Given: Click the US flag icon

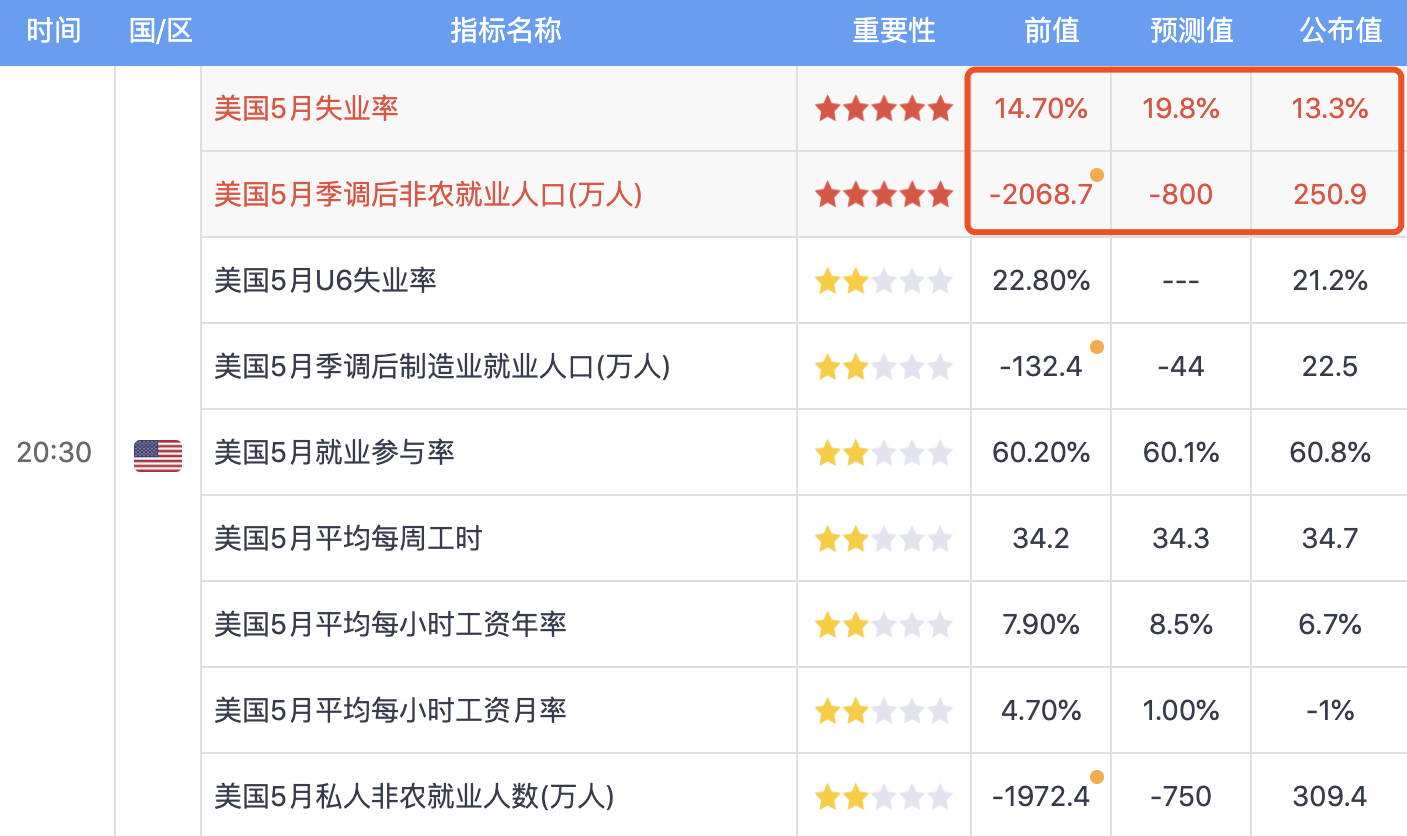Looking at the screenshot, I should tap(158, 455).
